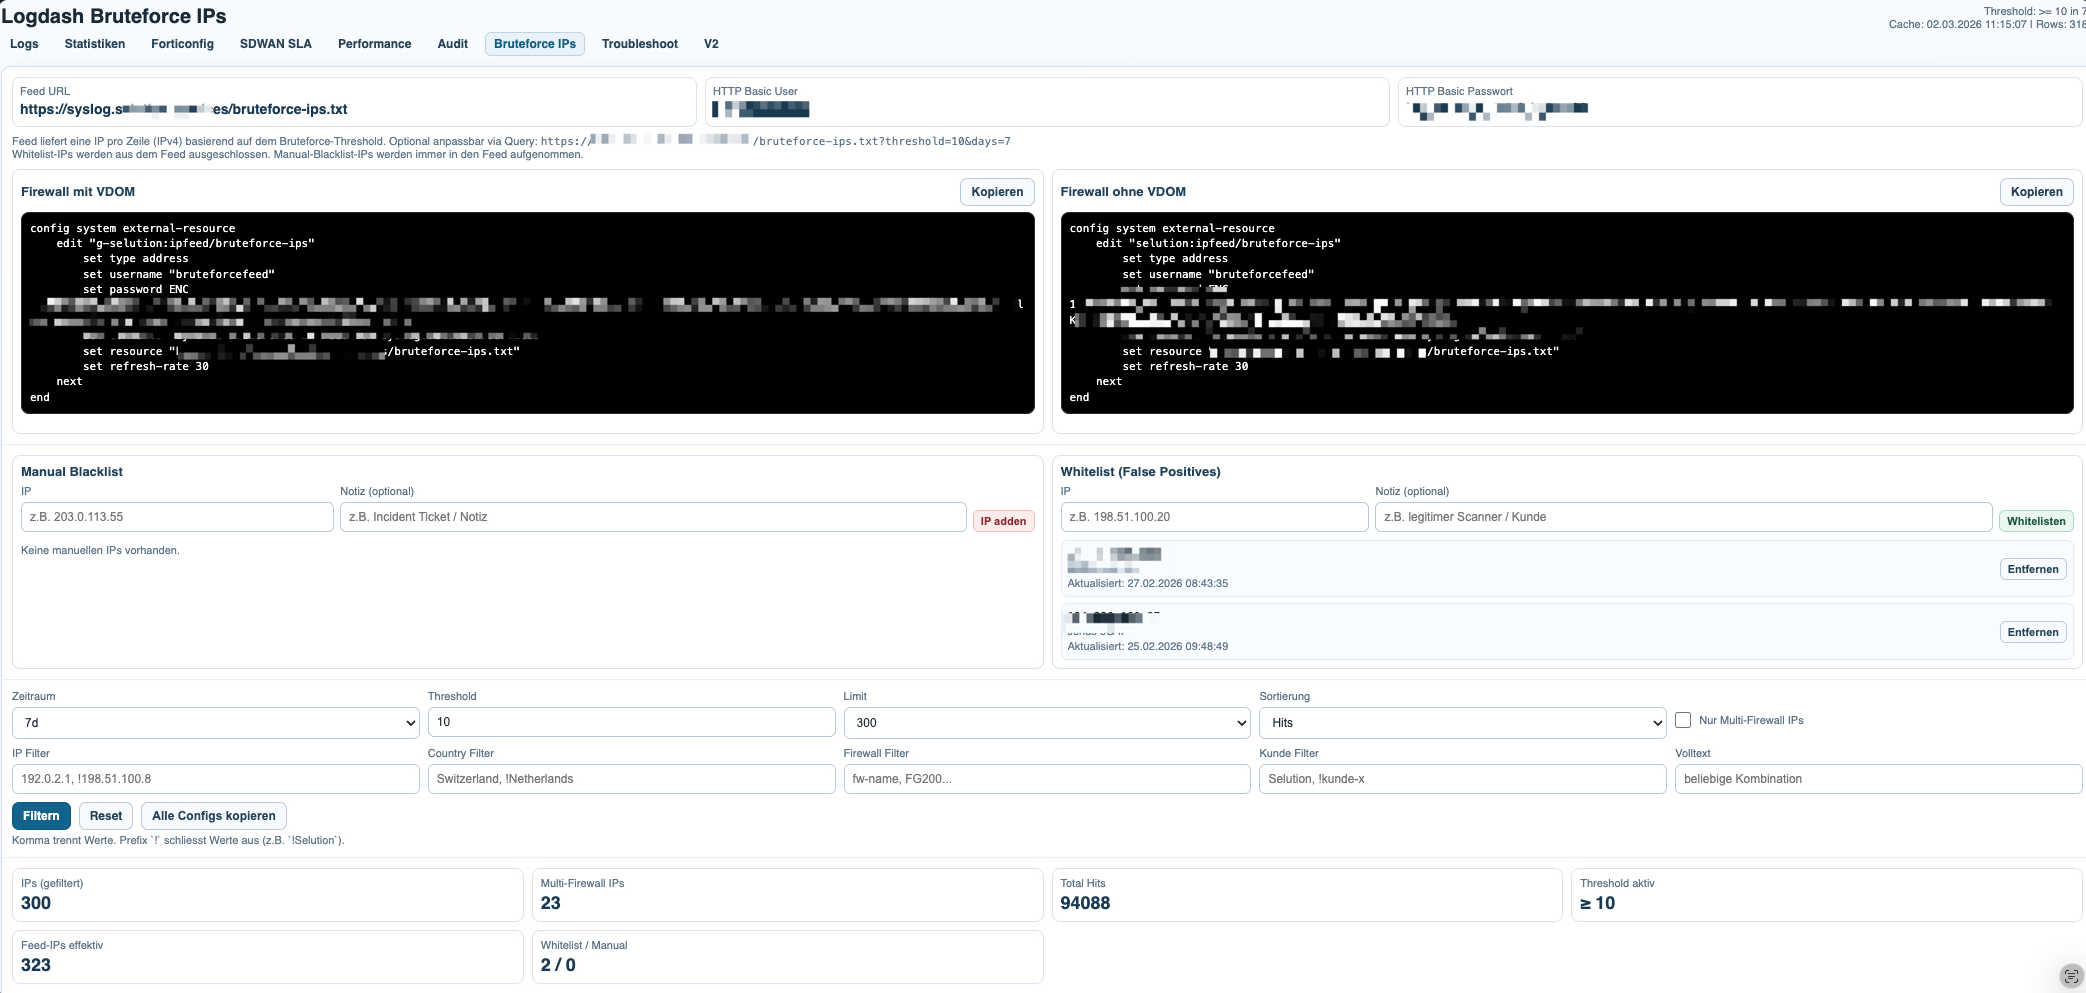Enable the Nur Multi-Firewall IPs checkbox
Viewport: 2086px width, 993px height.
point(1683,720)
